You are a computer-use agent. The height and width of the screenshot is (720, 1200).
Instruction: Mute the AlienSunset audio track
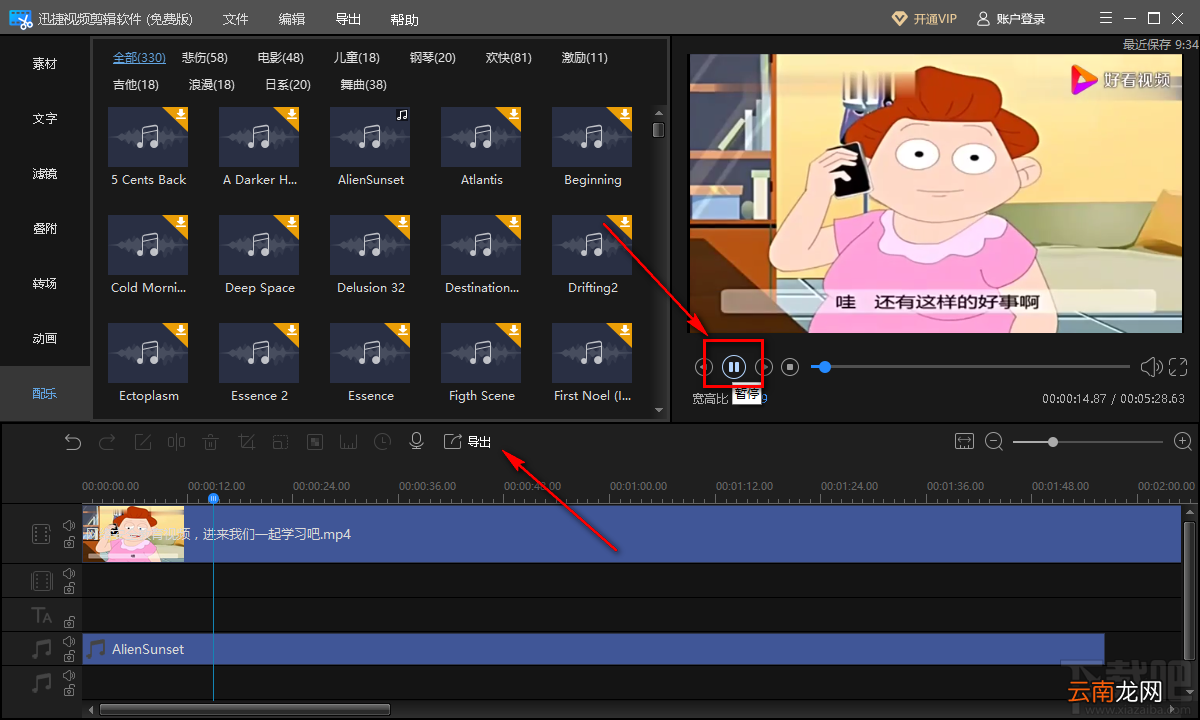(x=69, y=641)
